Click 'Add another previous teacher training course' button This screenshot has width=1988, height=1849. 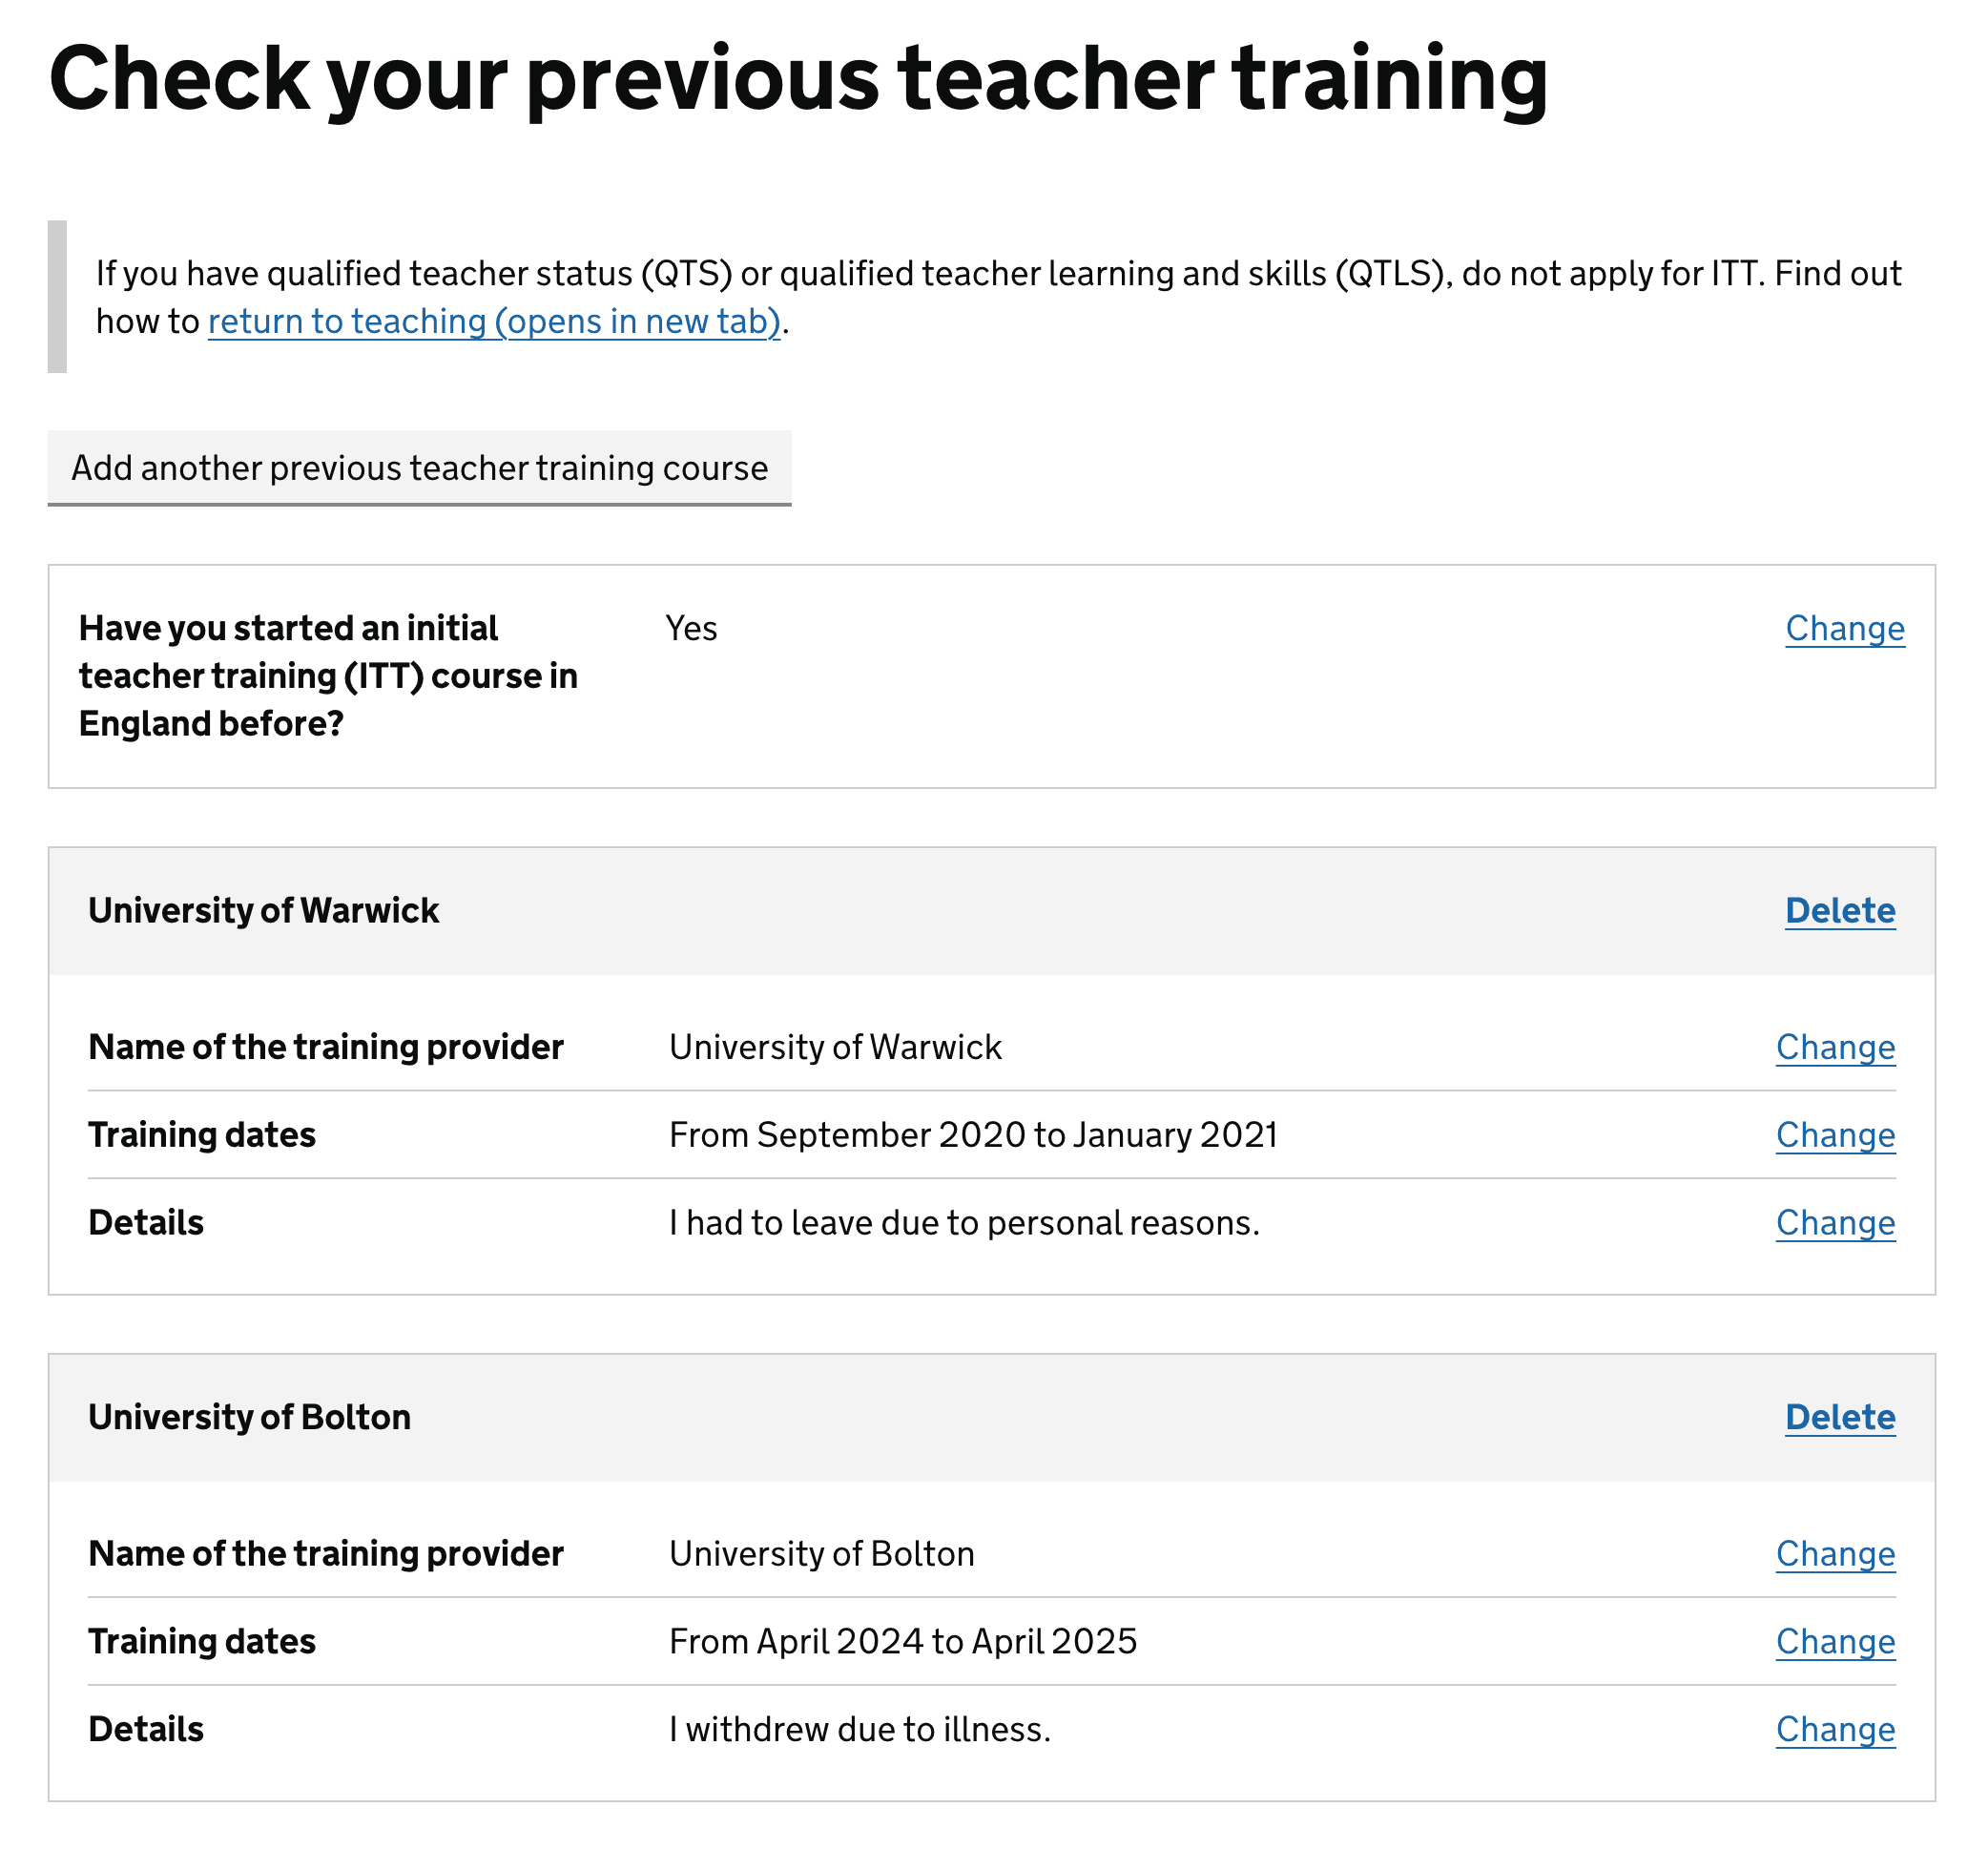(x=419, y=468)
